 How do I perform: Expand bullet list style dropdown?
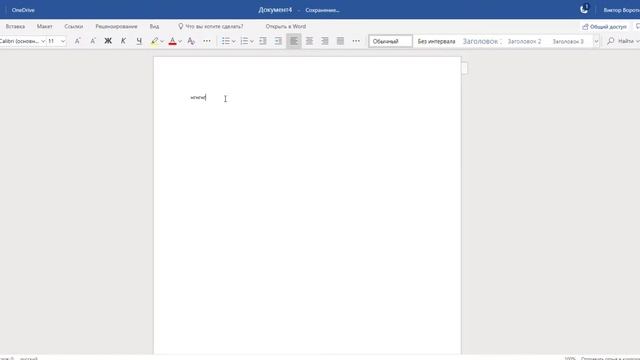tap(233, 41)
